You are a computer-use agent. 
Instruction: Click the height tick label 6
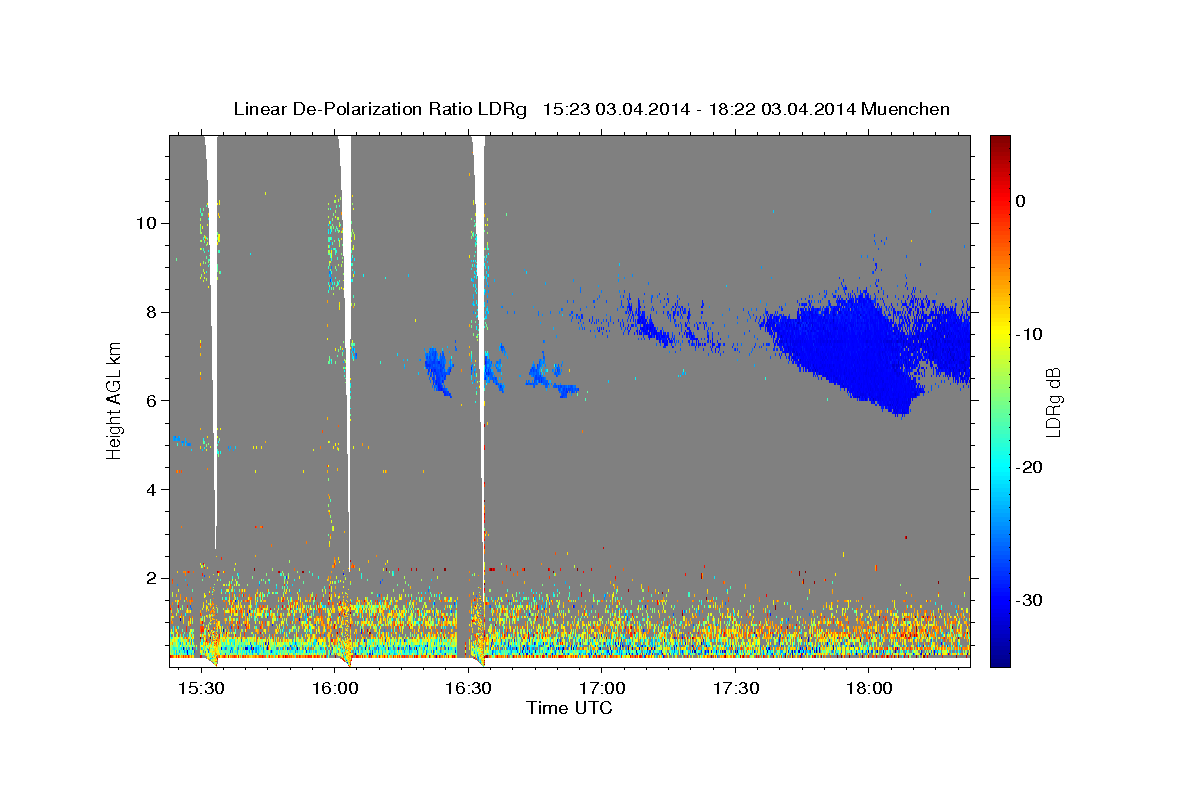click(x=151, y=400)
